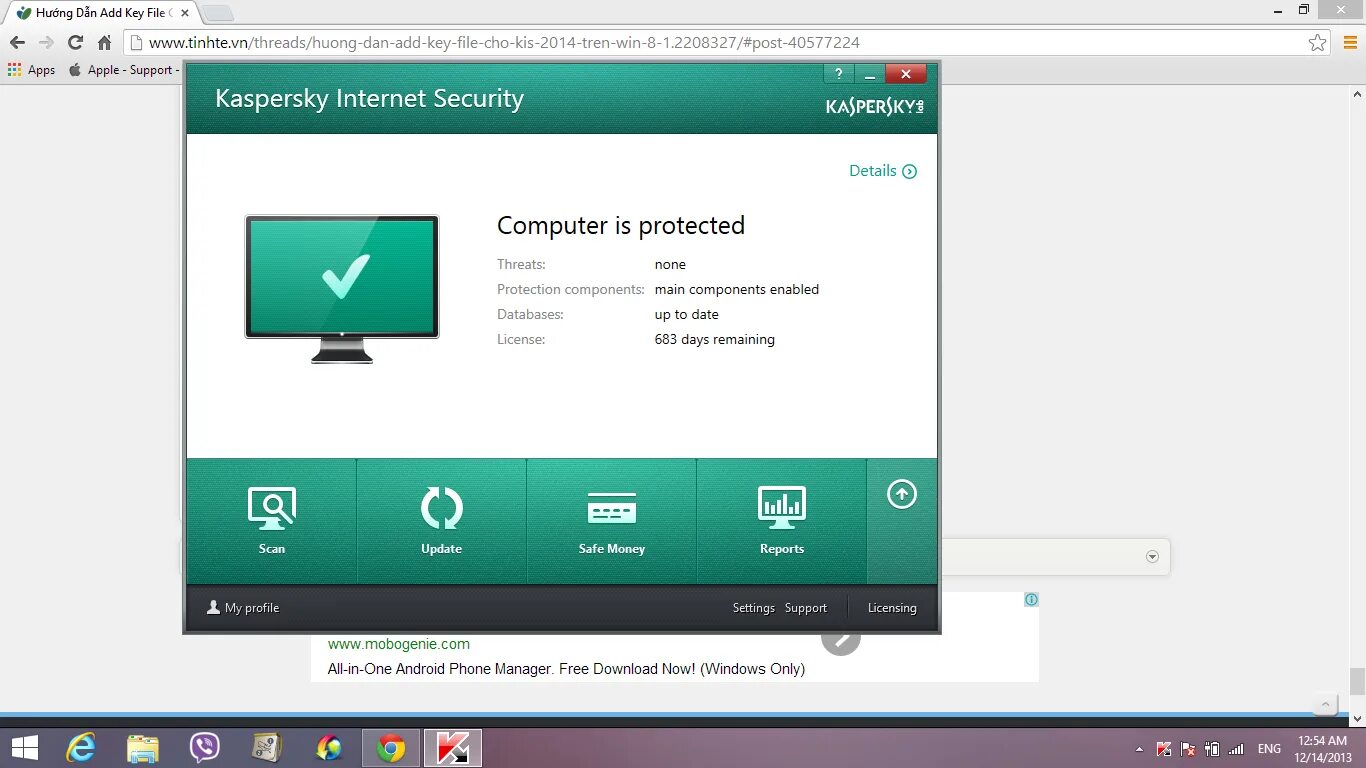Open the Scan section in Kaspersky
This screenshot has width=1366, height=768.
click(x=271, y=521)
